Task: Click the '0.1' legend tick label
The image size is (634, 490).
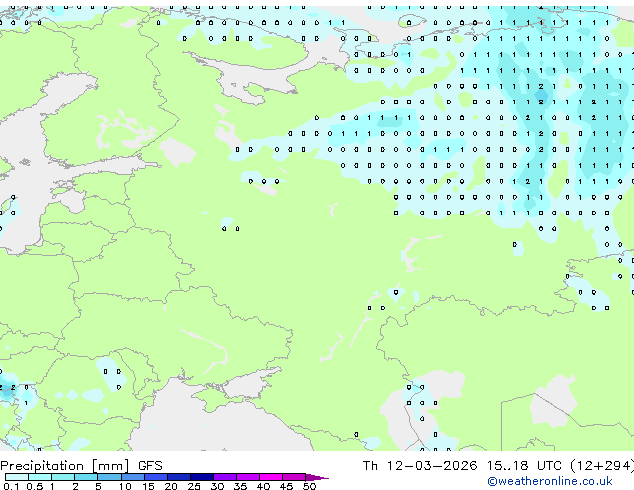Action: (11, 486)
